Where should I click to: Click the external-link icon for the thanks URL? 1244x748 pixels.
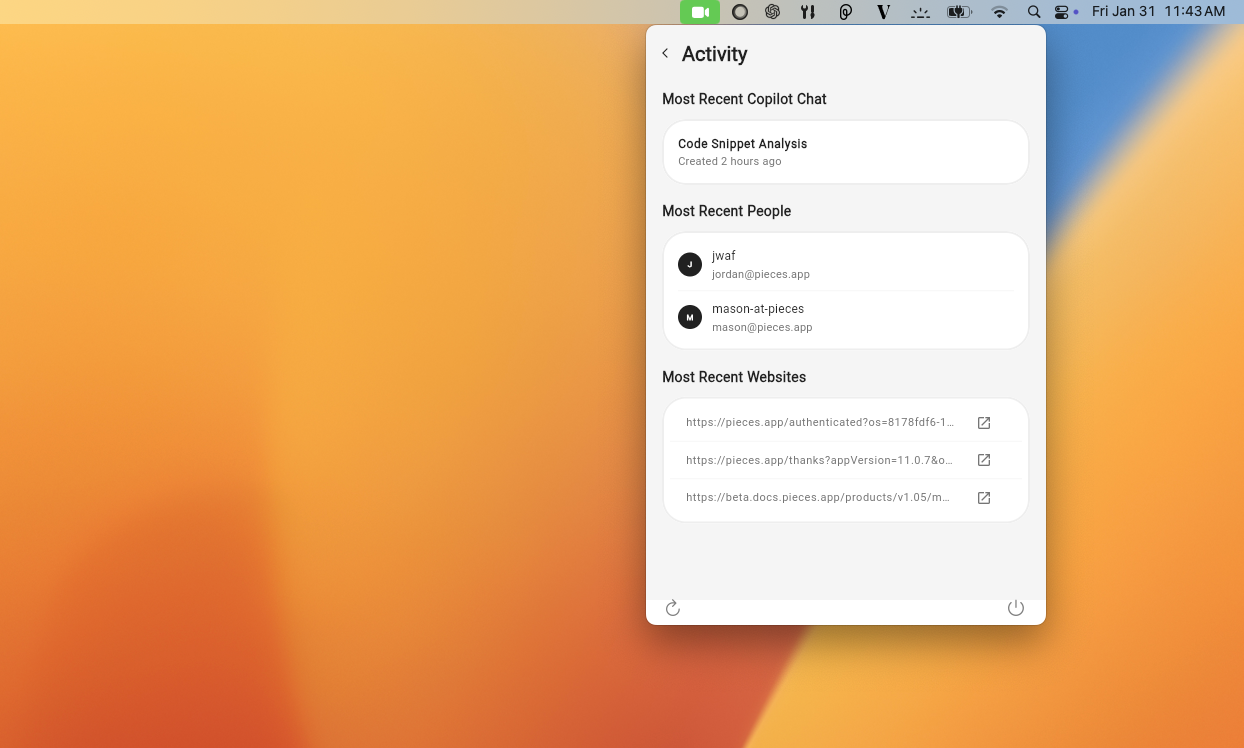984,460
